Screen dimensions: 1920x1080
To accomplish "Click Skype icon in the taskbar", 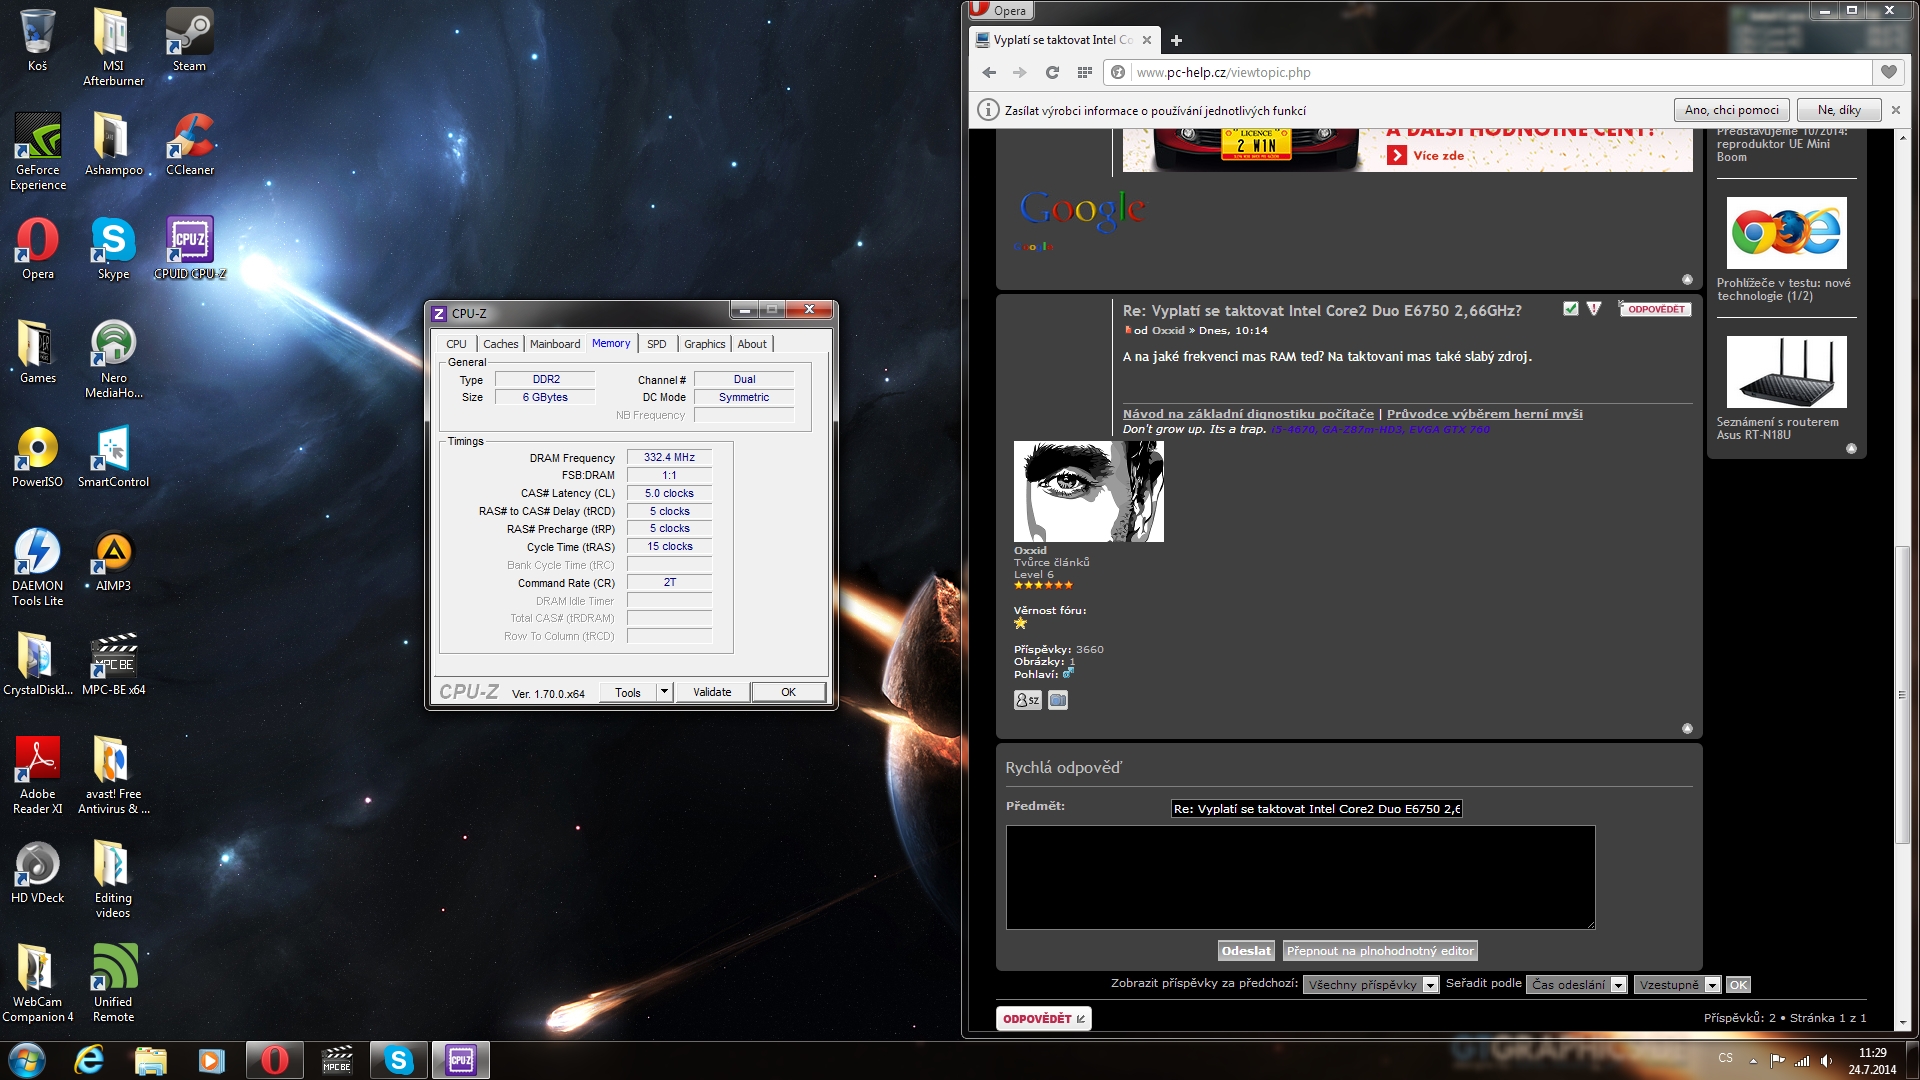I will pyautogui.click(x=398, y=1060).
